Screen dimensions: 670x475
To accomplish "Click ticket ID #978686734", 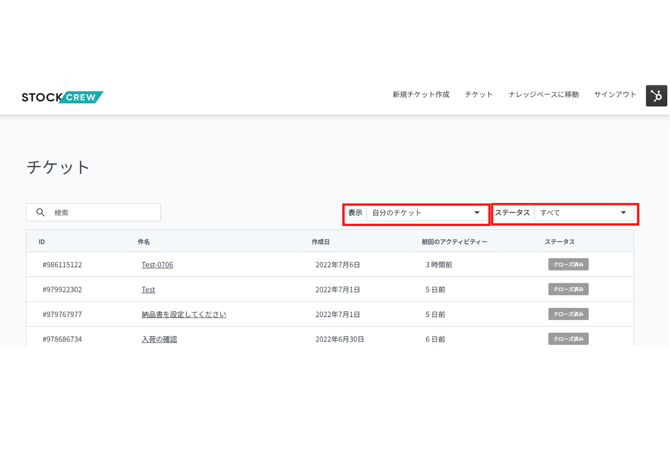I will point(62,339).
